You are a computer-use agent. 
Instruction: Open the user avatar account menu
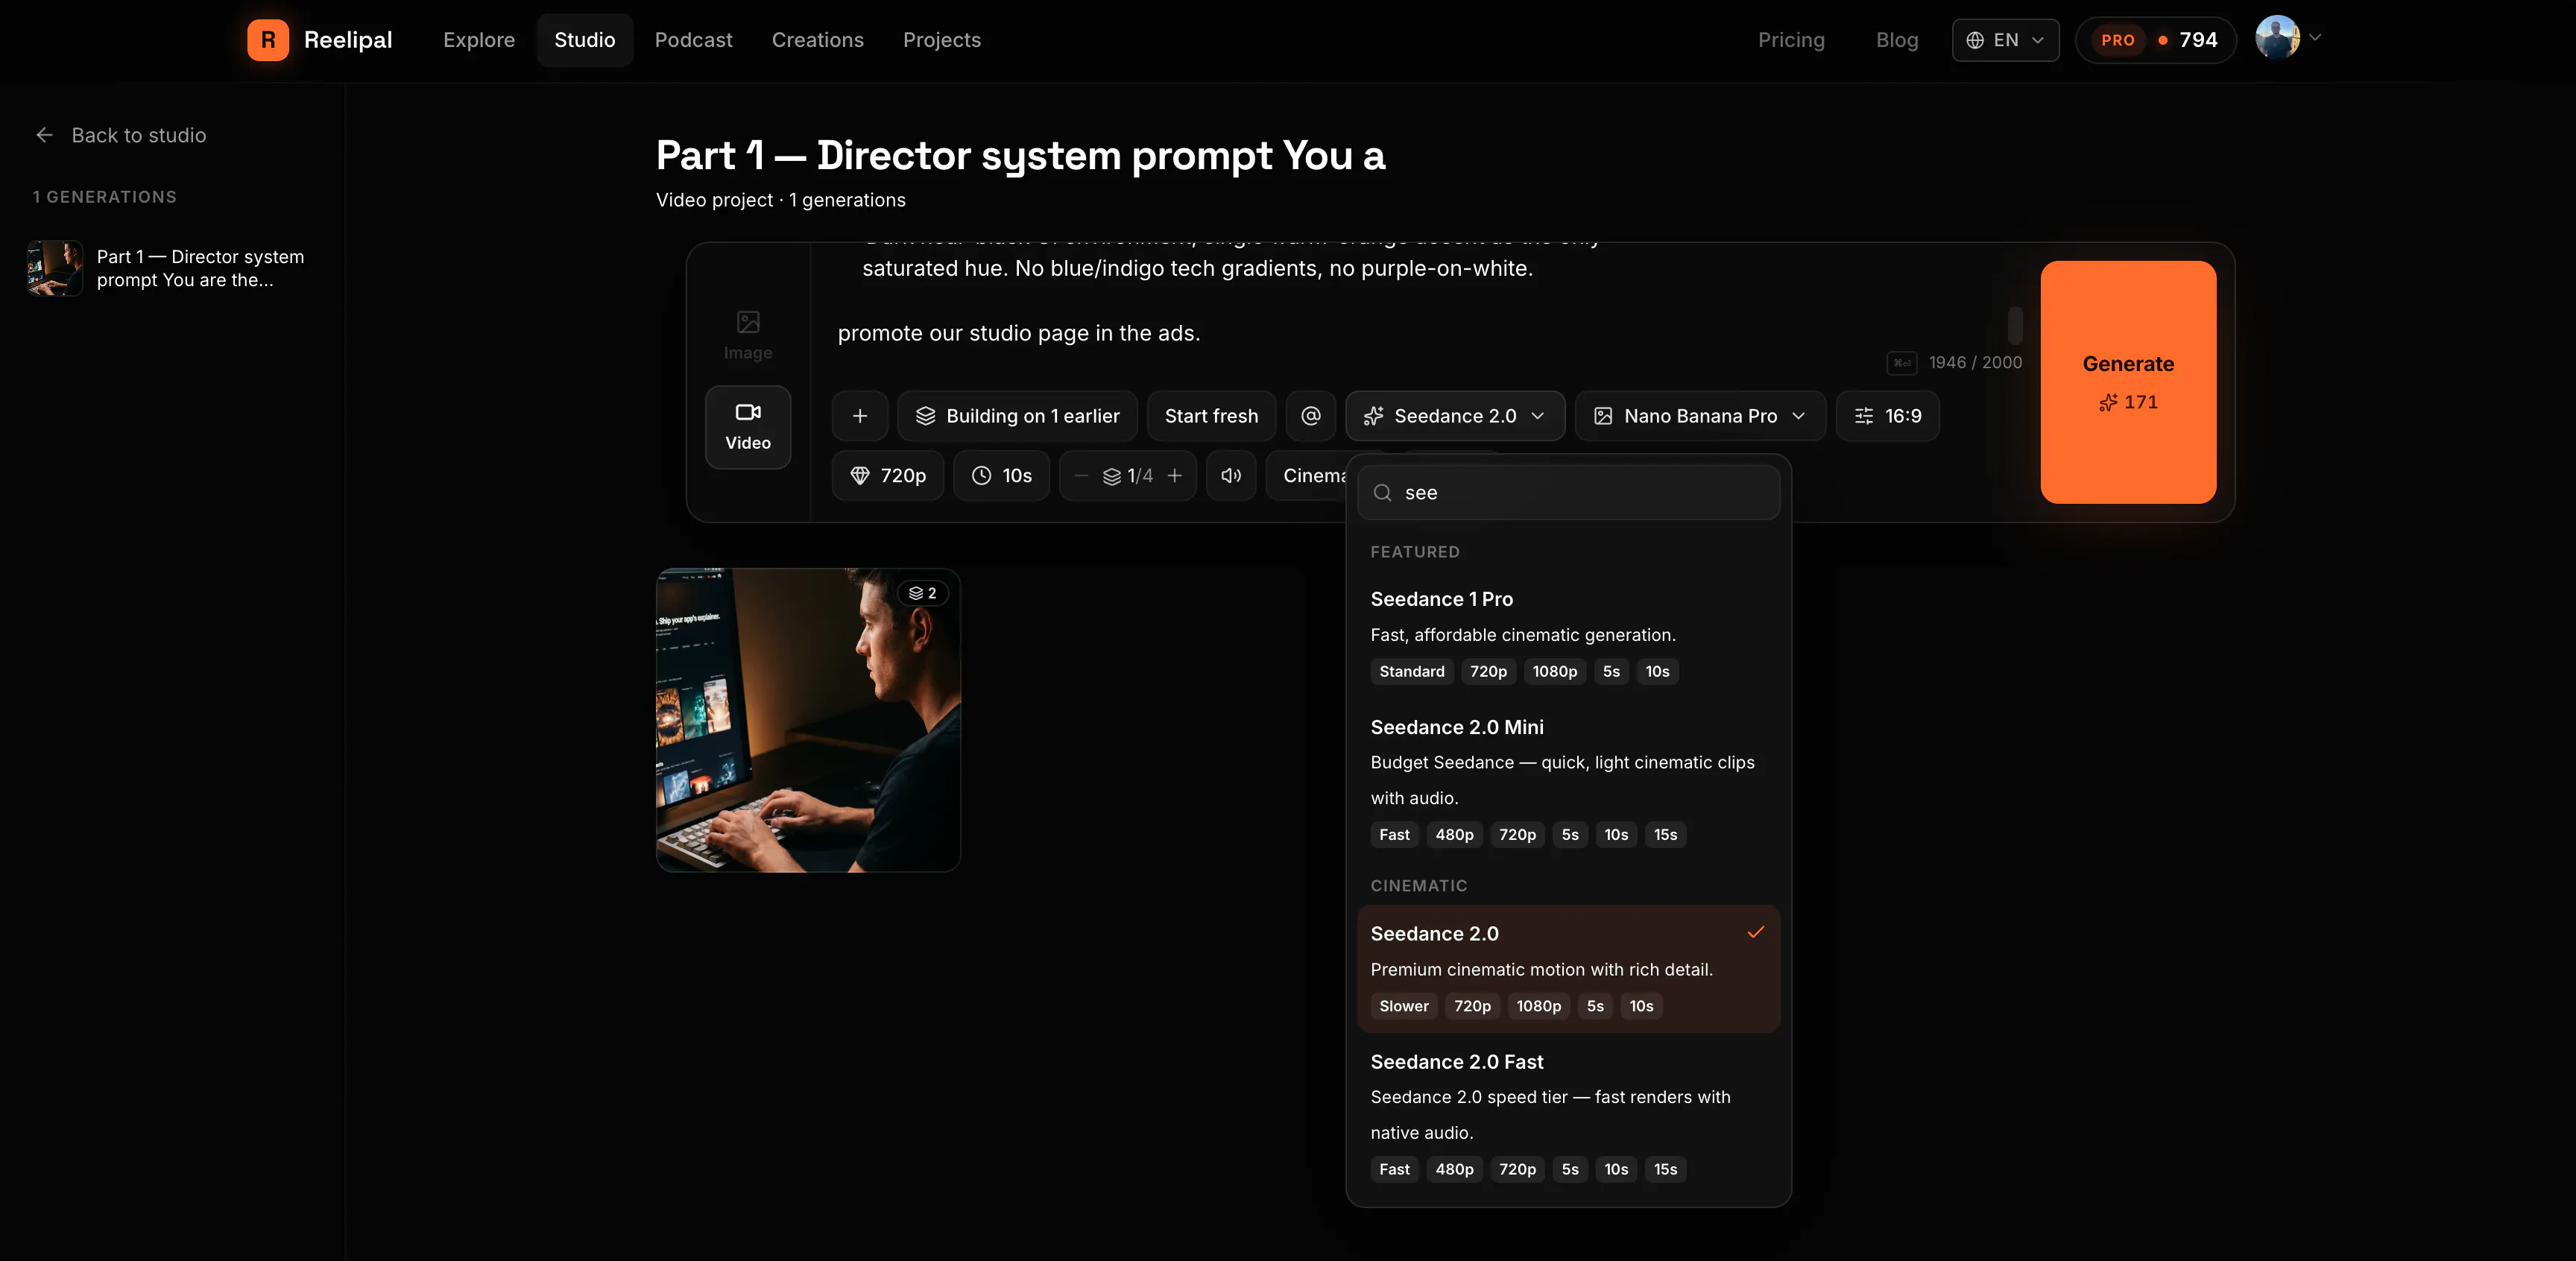tap(2287, 38)
